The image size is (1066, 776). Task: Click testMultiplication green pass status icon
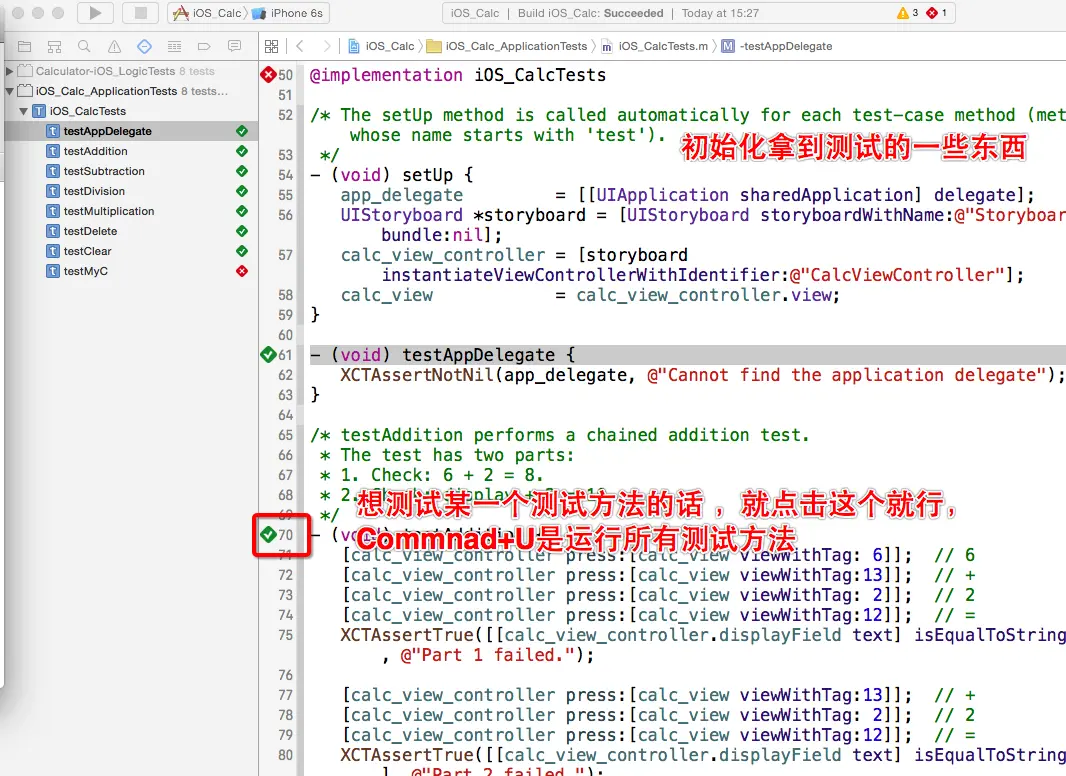point(242,212)
